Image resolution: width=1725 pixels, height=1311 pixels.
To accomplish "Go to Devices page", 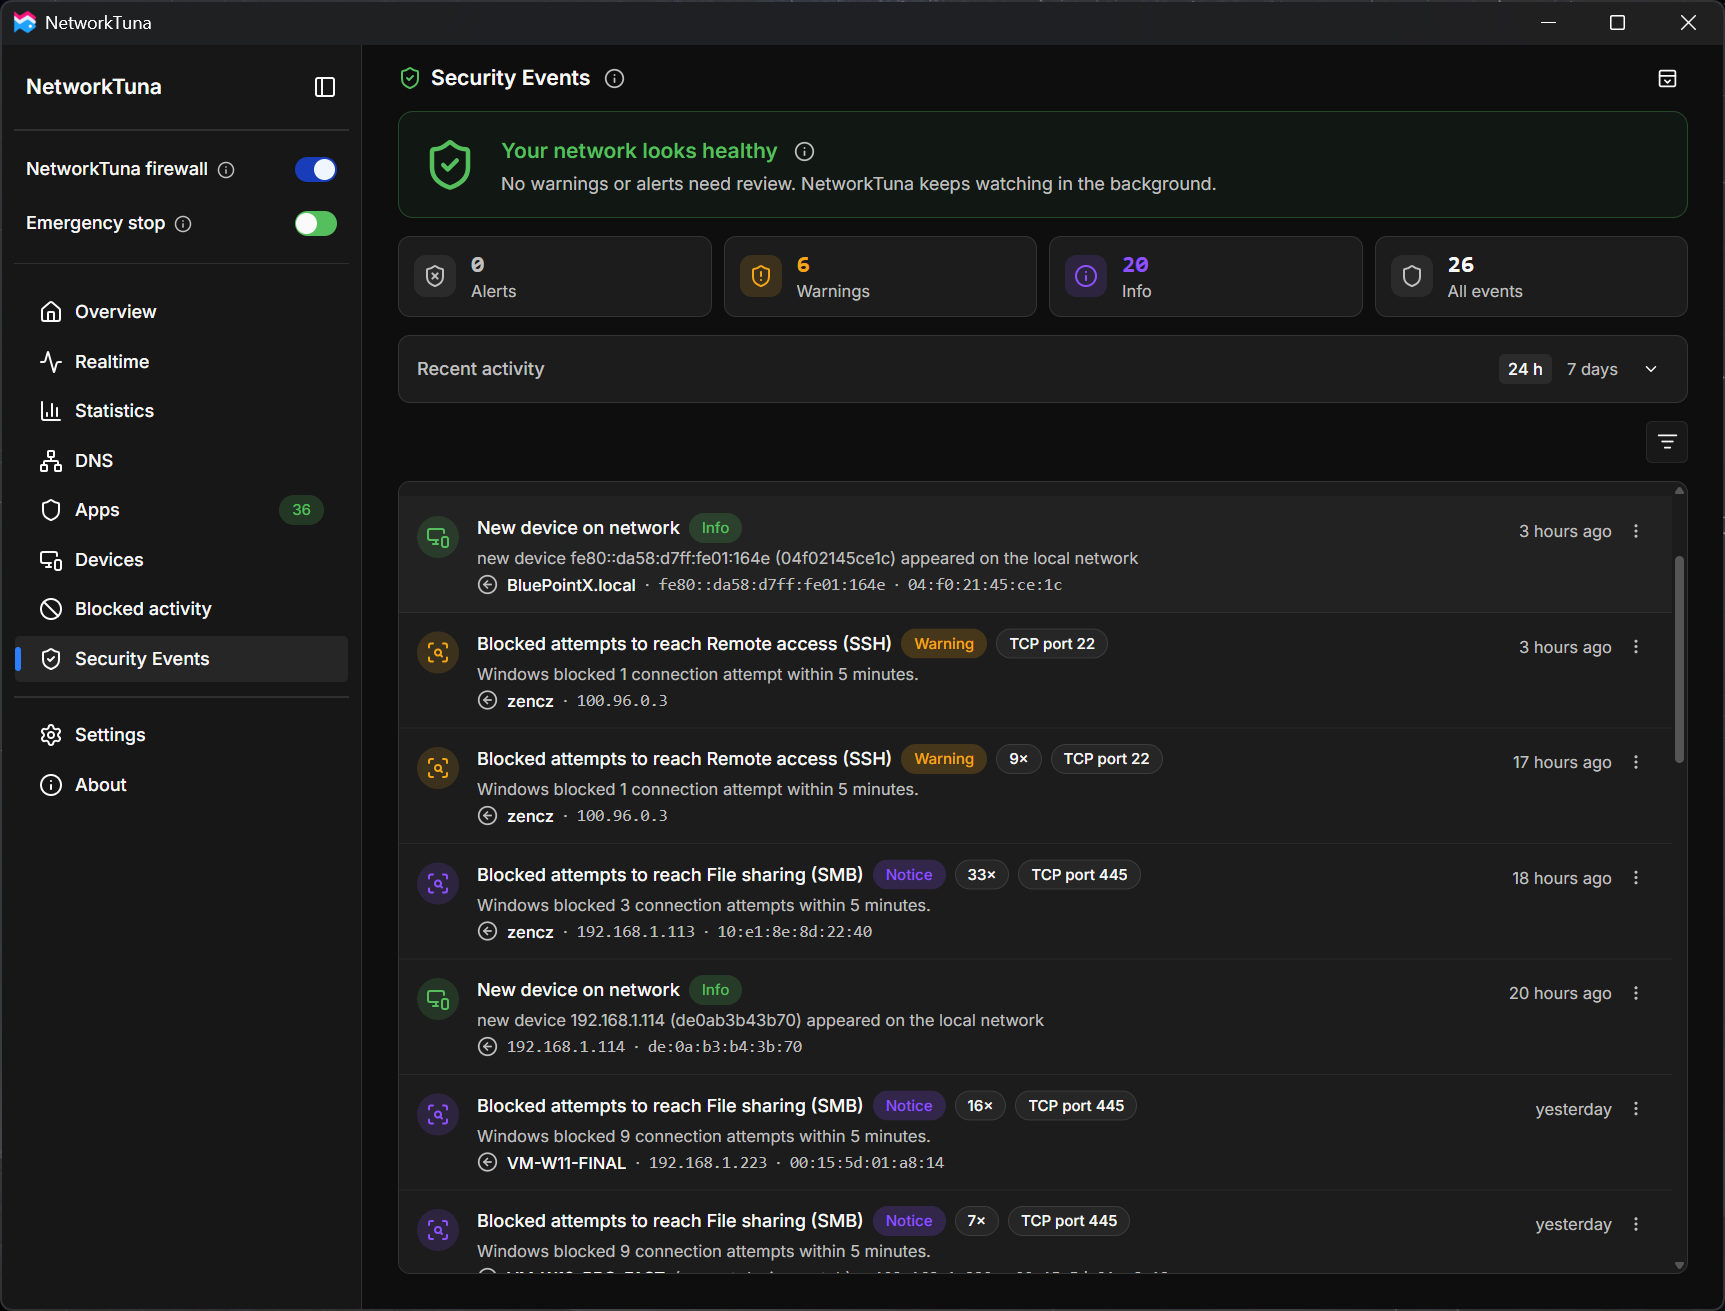I will [x=181, y=560].
